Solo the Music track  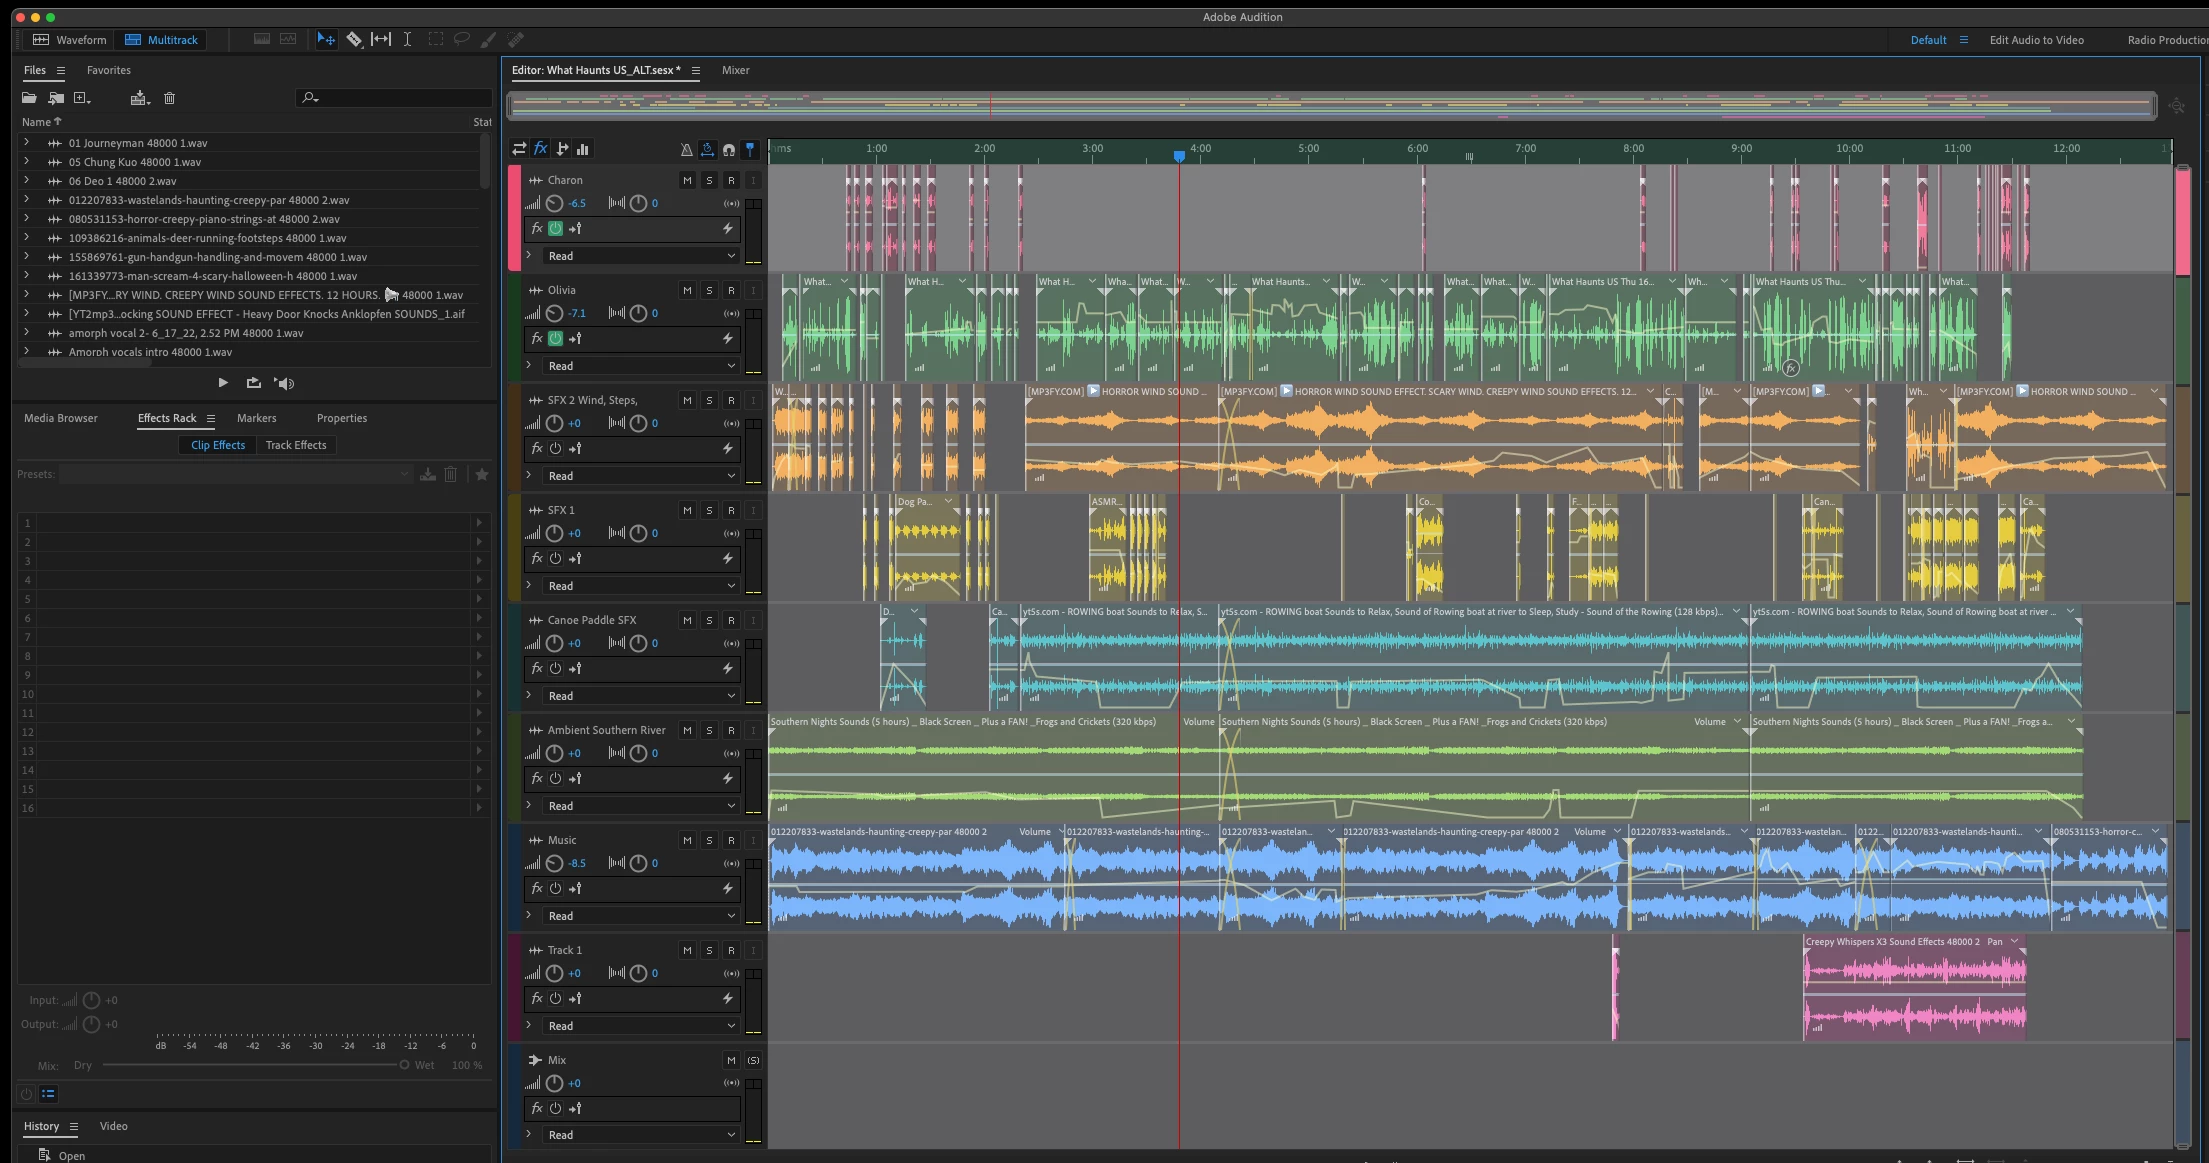709,840
